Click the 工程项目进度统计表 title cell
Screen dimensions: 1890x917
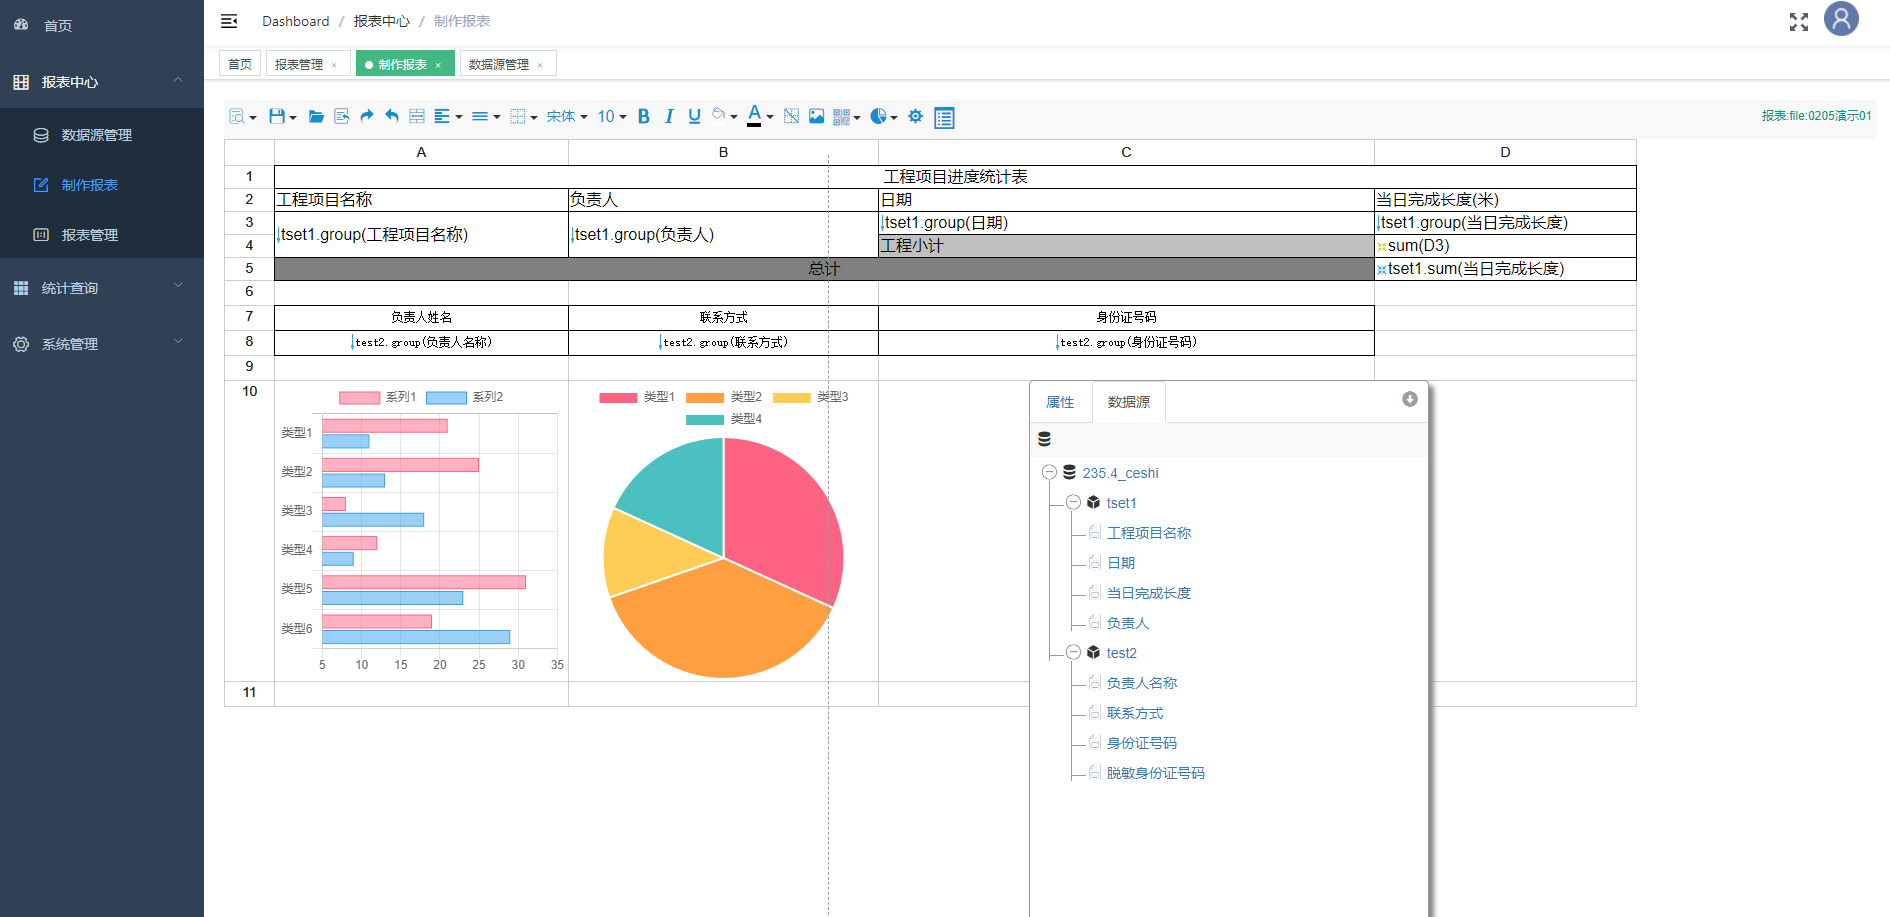[955, 177]
